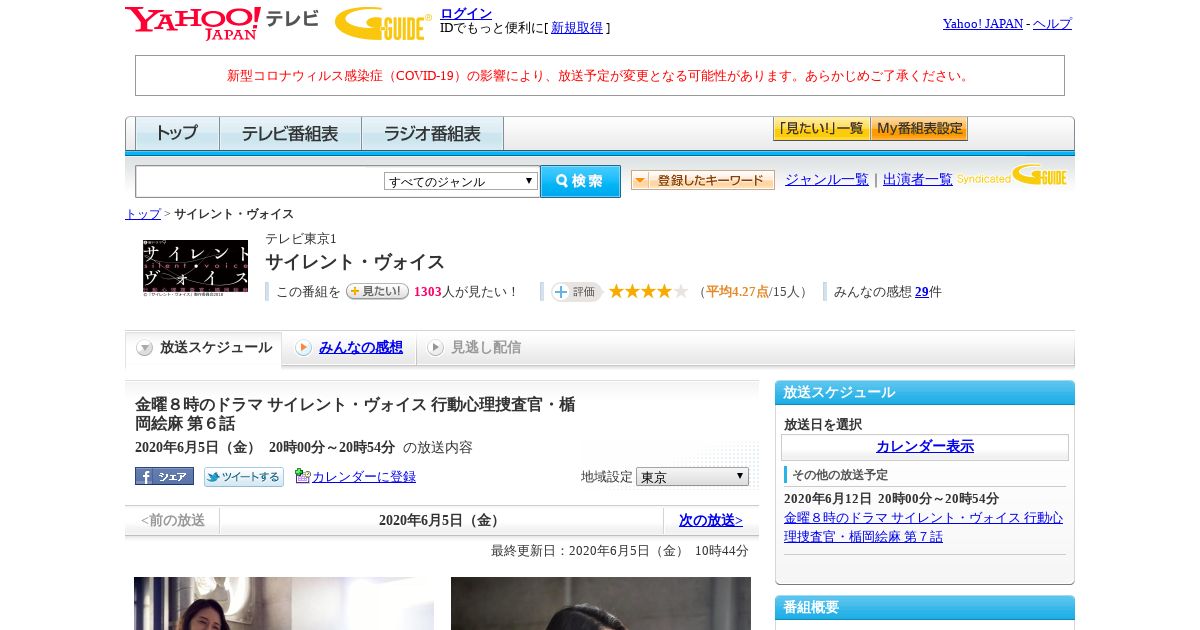Open the トップ navigation tab

pyautogui.click(x=176, y=133)
